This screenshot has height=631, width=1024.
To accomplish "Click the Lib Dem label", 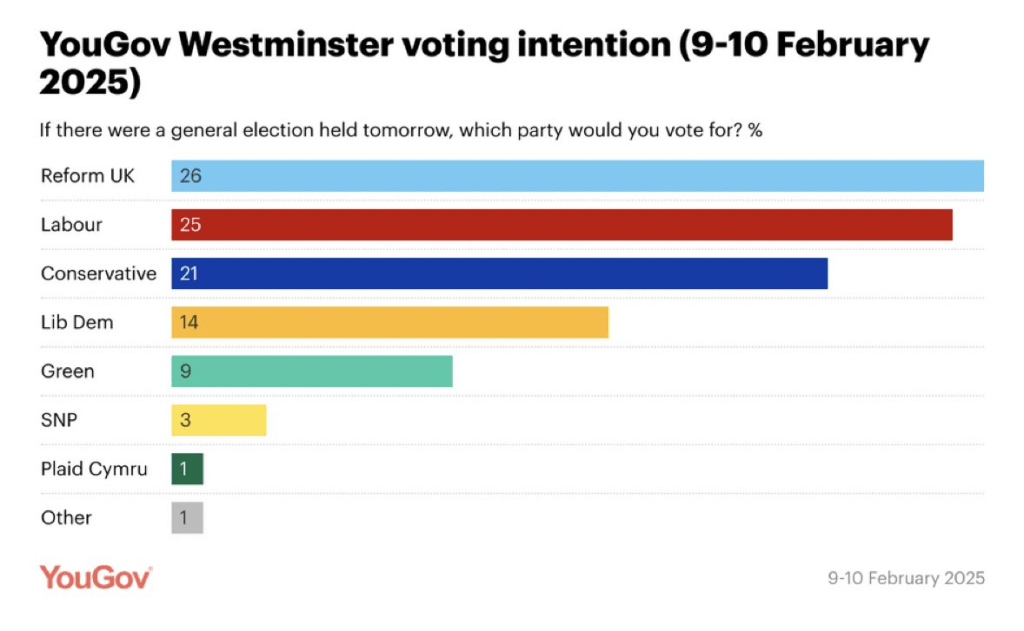I will [77, 322].
